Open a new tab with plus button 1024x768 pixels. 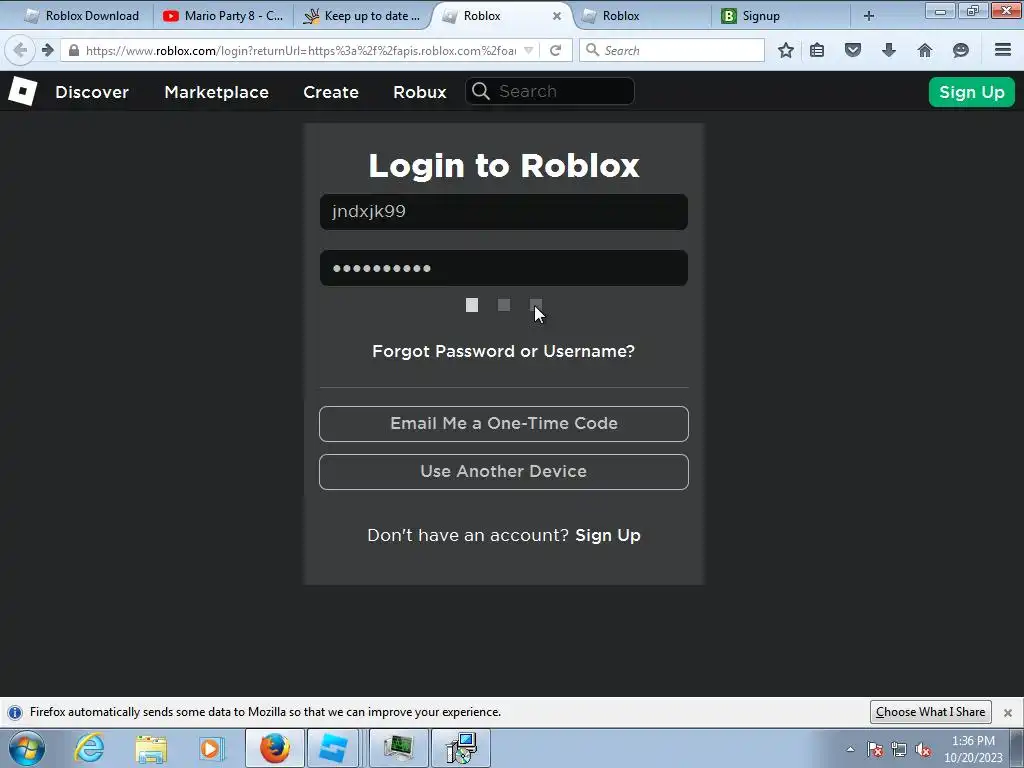pos(869,16)
